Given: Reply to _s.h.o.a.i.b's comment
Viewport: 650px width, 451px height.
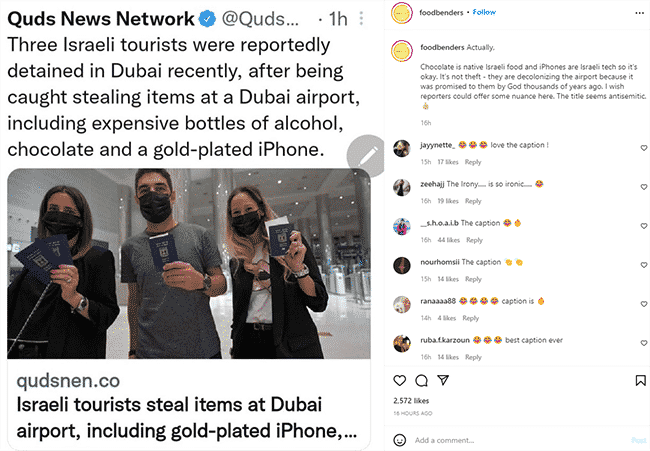Looking at the screenshot, I should pos(474,240).
